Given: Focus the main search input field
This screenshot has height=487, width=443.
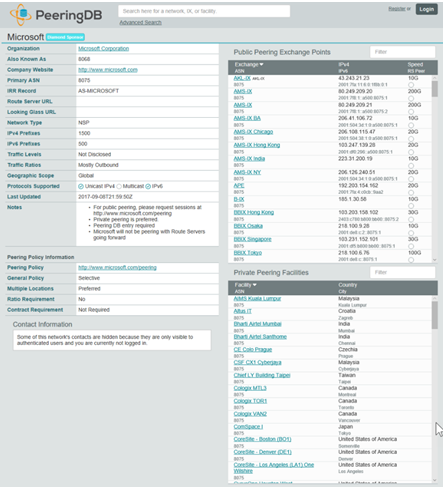Looking at the screenshot, I should coord(204,11).
